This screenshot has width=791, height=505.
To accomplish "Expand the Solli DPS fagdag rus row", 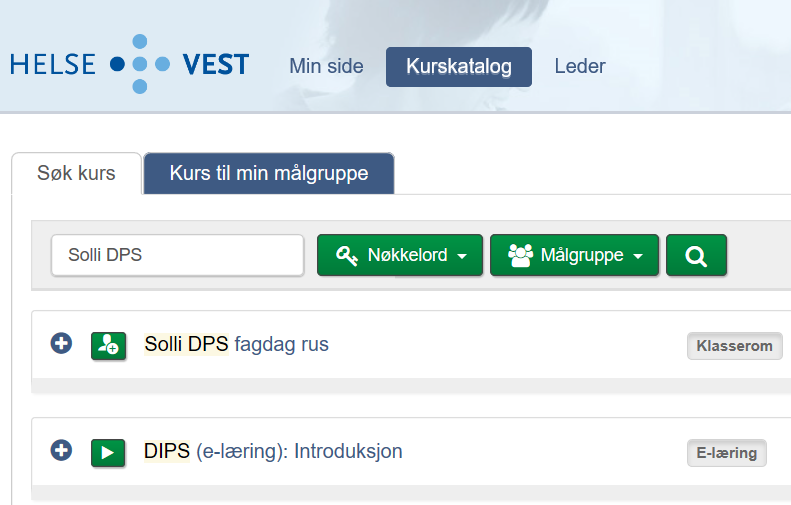I will tap(61, 344).
